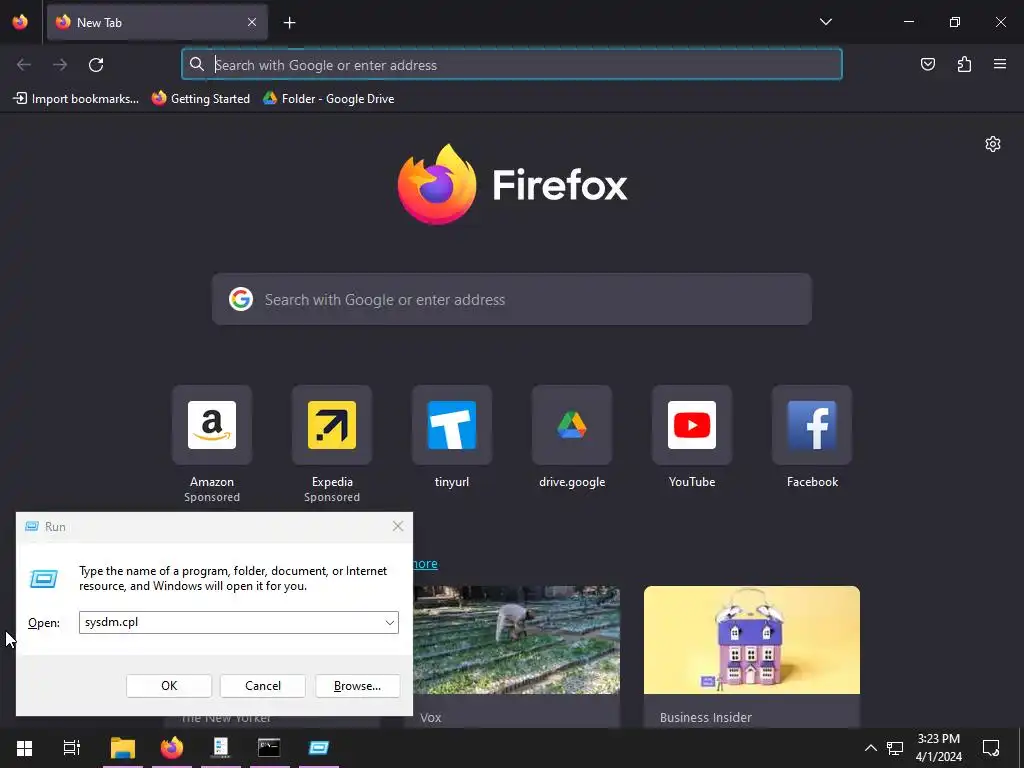This screenshot has width=1024, height=768.
Task: Click the Firefox forward arrow button
Action: point(60,65)
